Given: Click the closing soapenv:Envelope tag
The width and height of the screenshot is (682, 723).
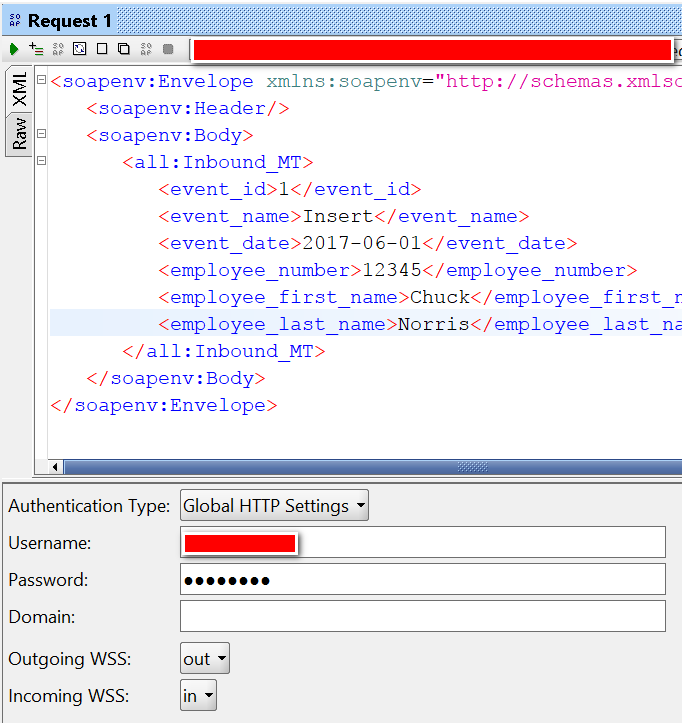Looking at the screenshot, I should tap(164, 405).
